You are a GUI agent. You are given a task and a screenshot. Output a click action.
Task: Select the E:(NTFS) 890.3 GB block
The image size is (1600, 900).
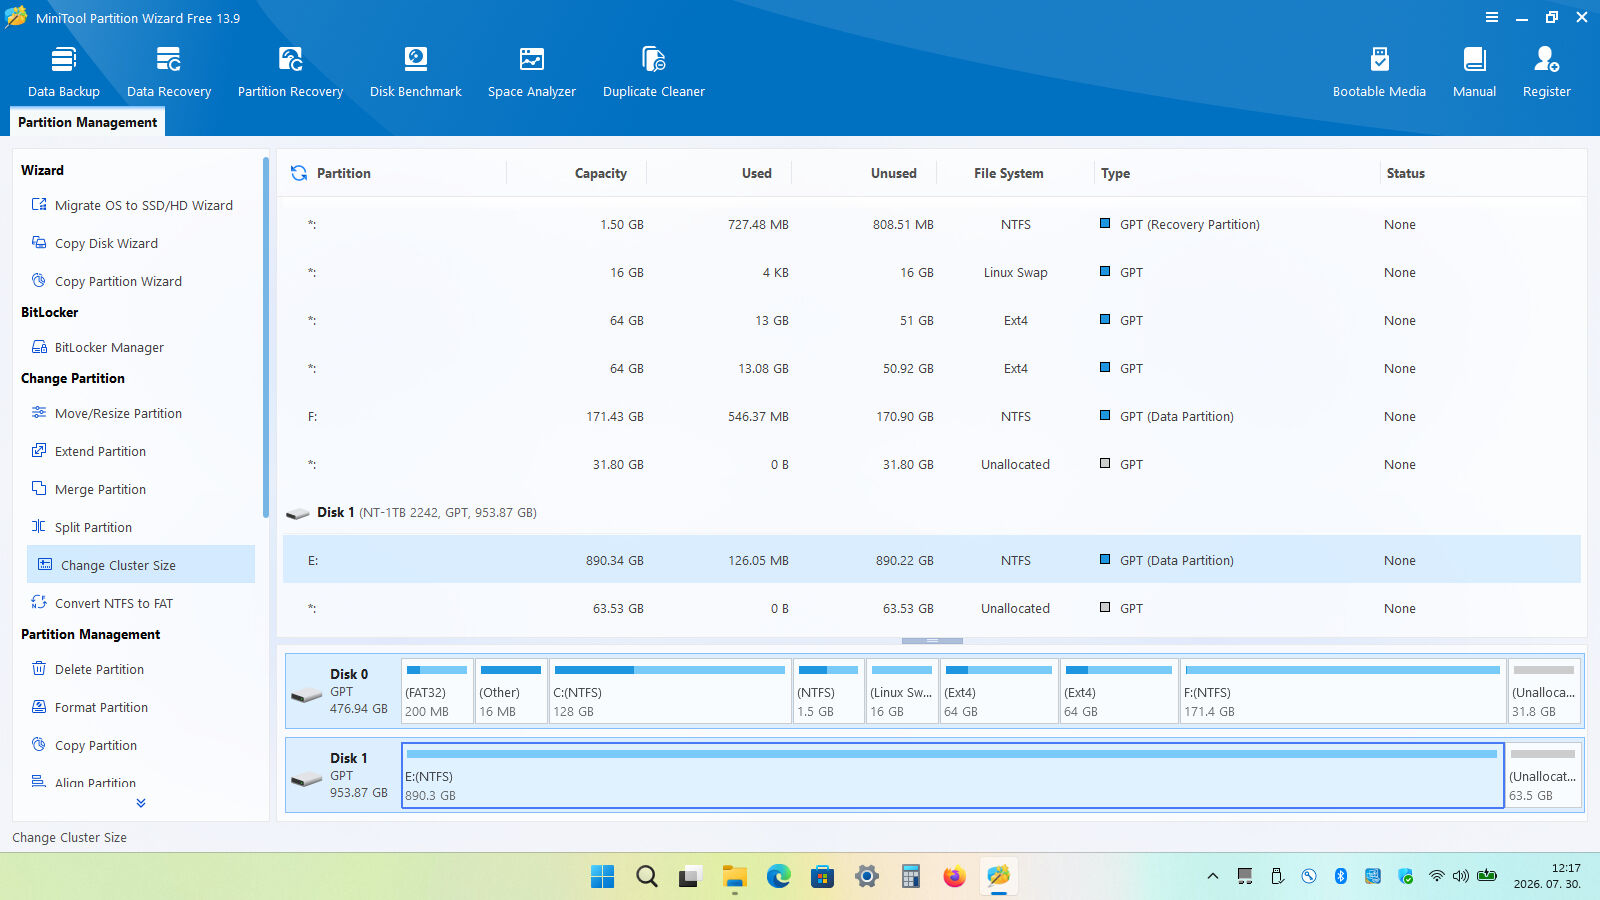pyautogui.click(x=953, y=774)
